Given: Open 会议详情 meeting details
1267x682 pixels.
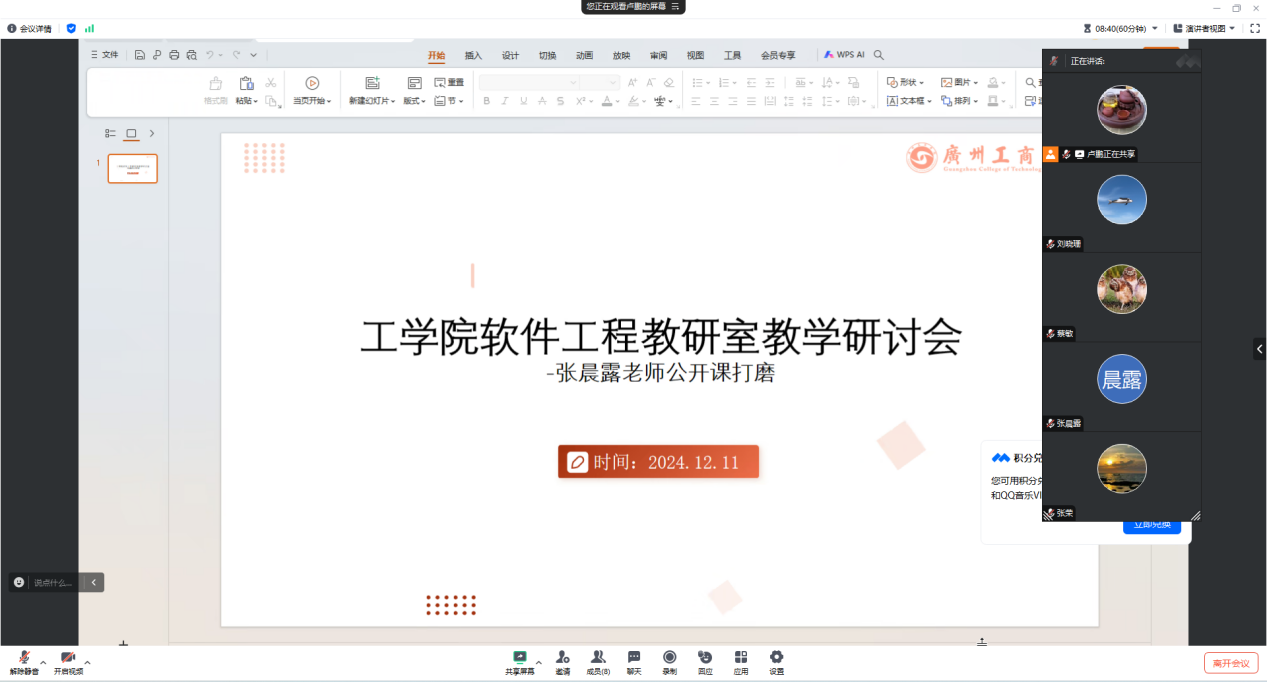Looking at the screenshot, I should tap(29, 29).
